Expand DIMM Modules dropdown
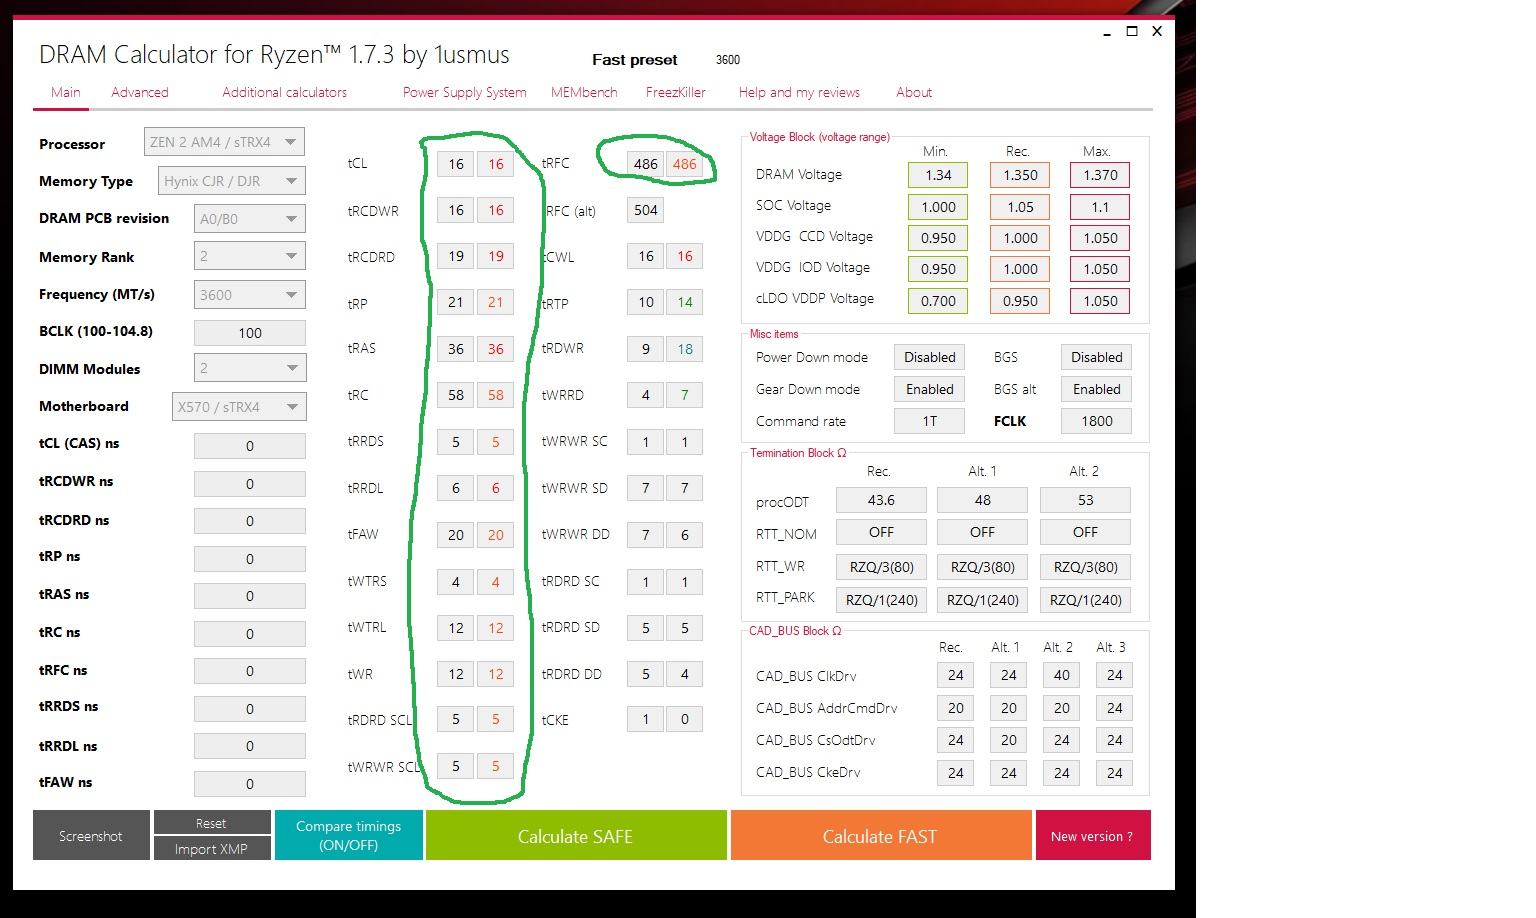Screen dimensions: 1536x918 coord(250,368)
